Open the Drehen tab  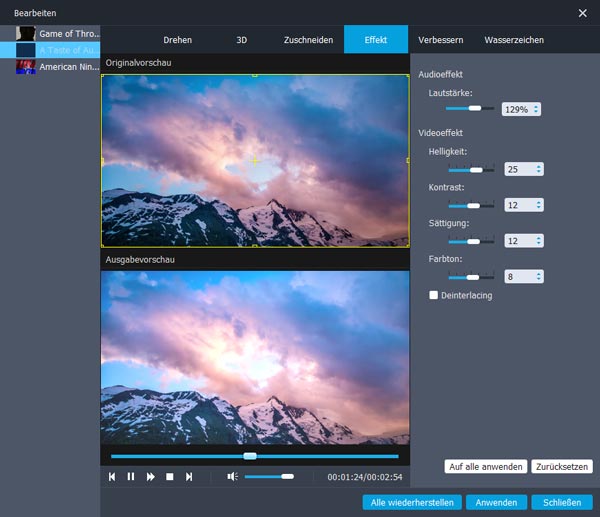(x=177, y=40)
